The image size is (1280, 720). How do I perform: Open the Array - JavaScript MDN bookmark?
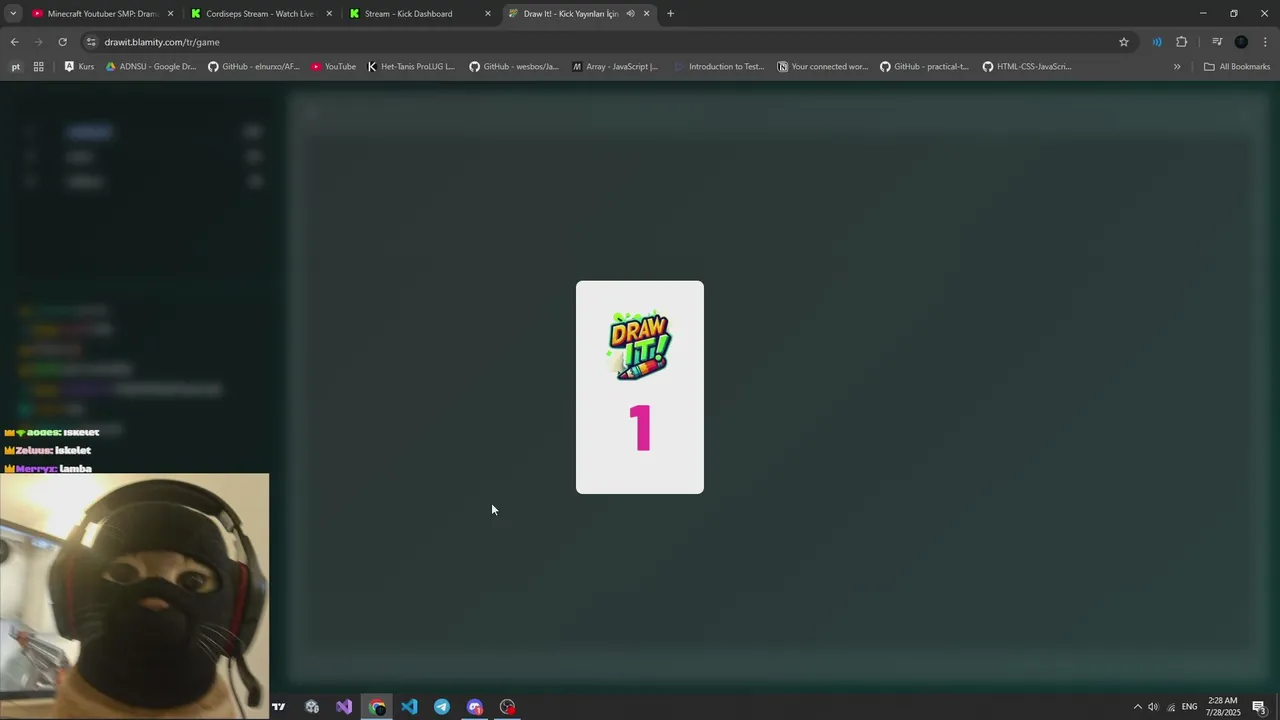pyautogui.click(x=614, y=67)
